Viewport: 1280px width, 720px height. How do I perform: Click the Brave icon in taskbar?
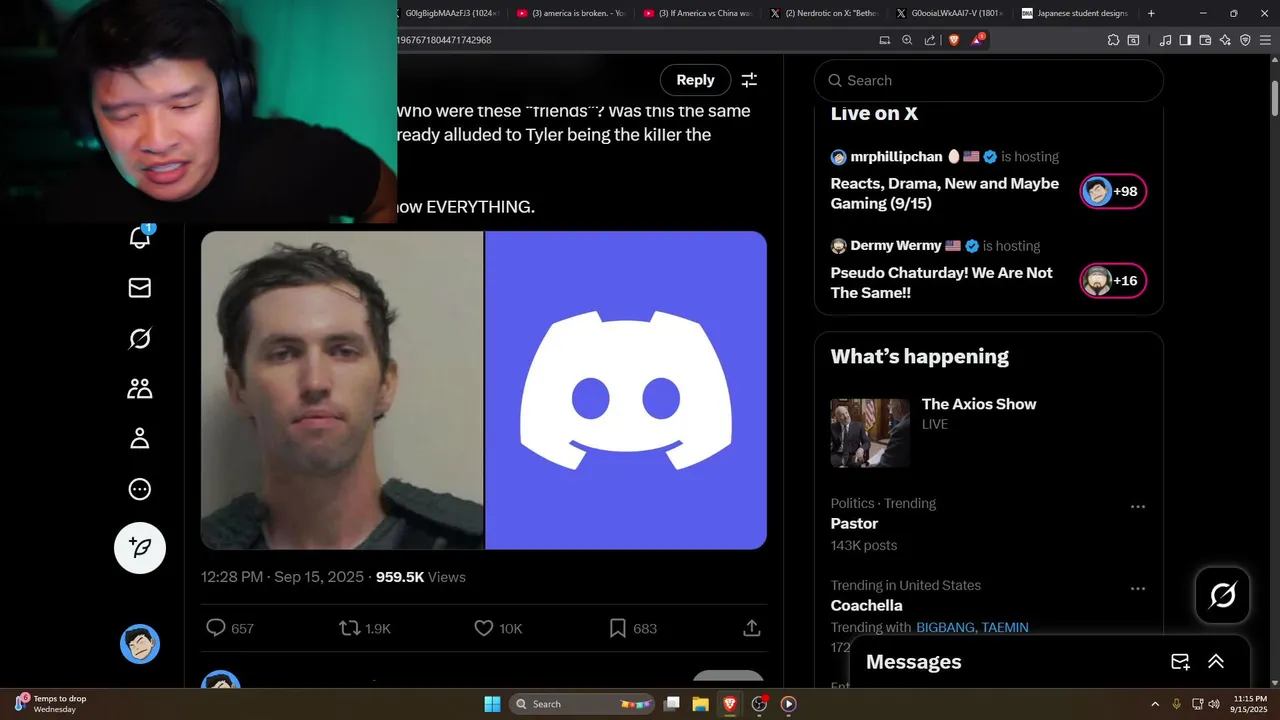730,704
